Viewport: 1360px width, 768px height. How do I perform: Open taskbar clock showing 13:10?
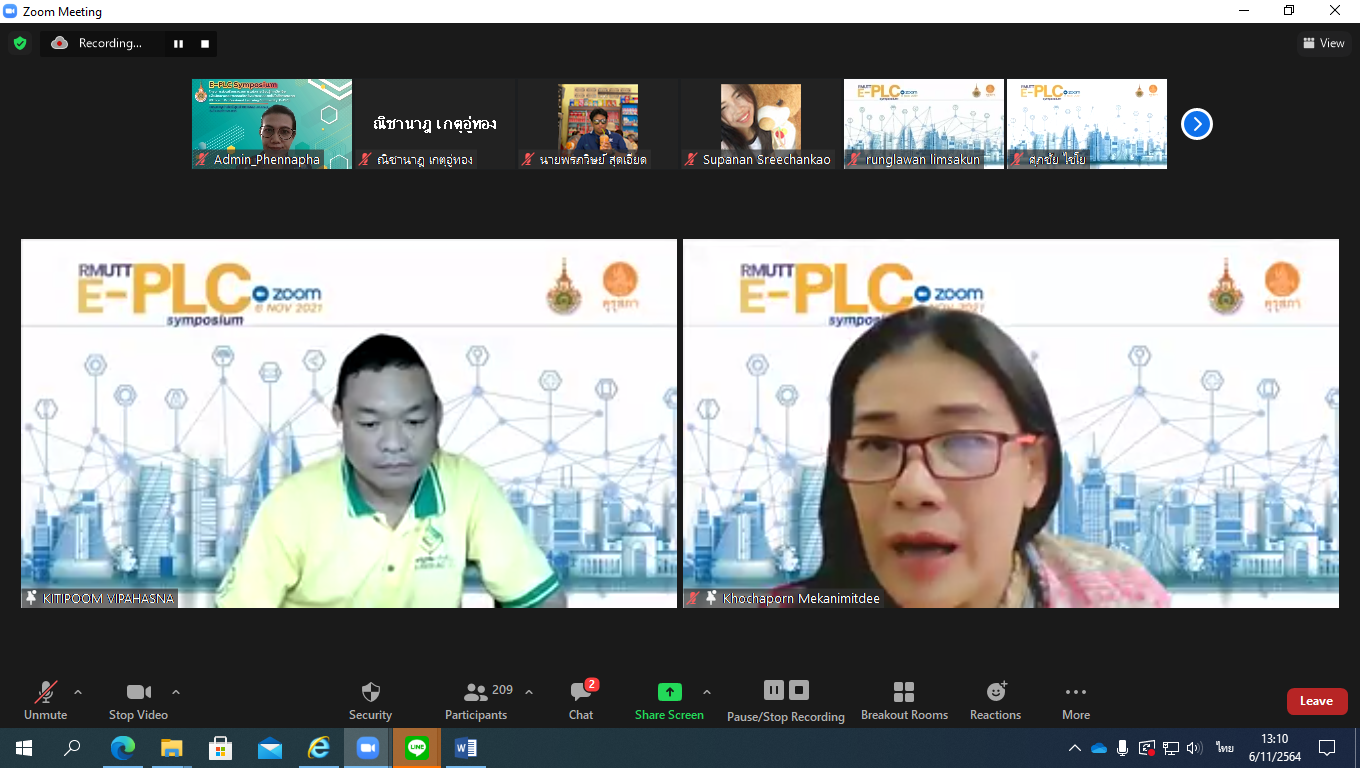(1274, 748)
